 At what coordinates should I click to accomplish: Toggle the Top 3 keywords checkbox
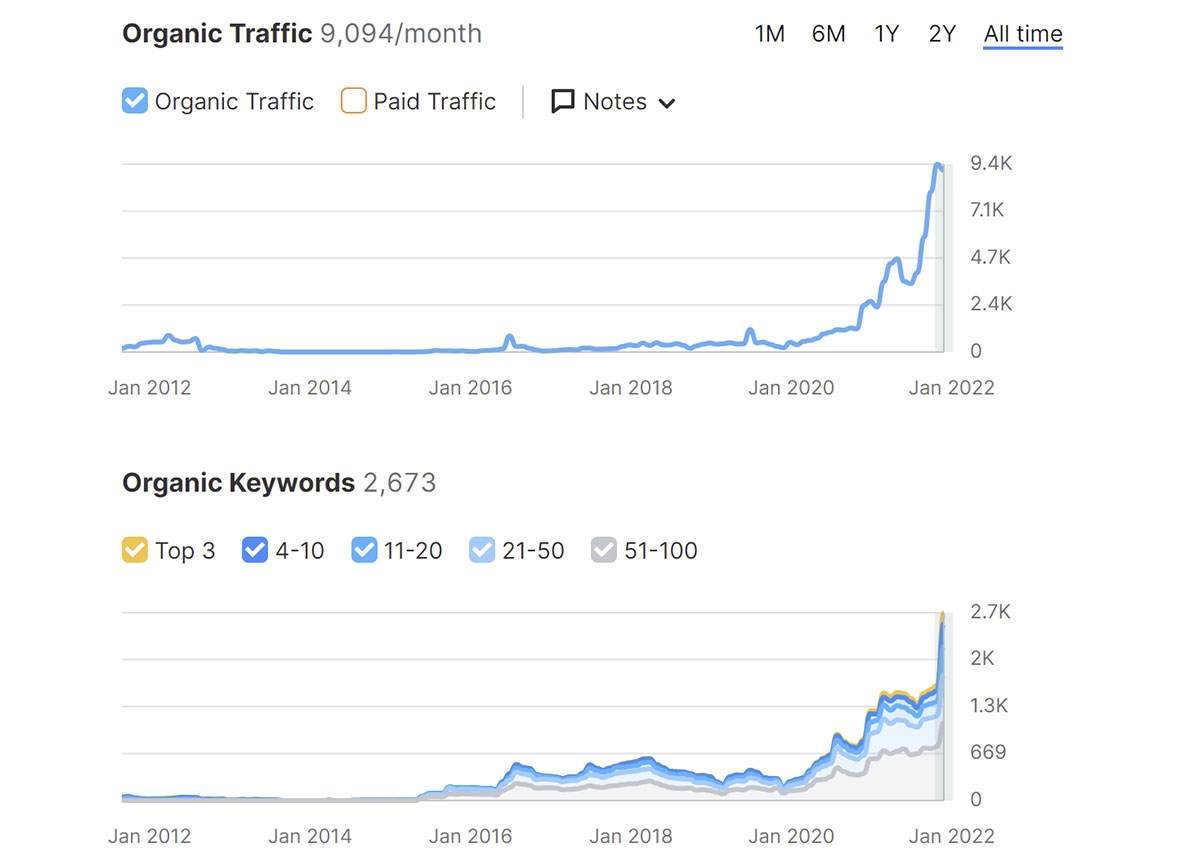(x=135, y=550)
